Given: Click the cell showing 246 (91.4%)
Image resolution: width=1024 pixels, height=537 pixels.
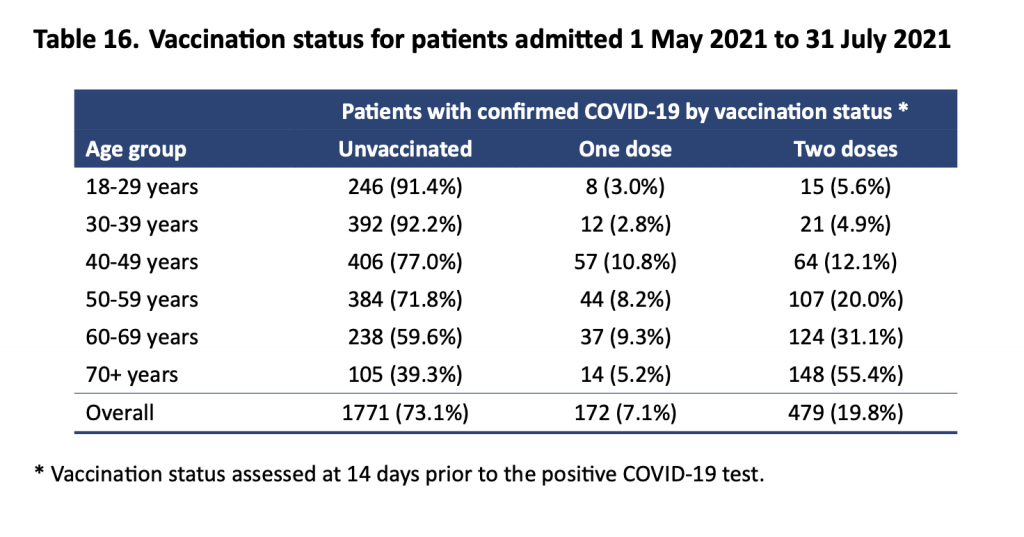Looking at the screenshot, I should [405, 187].
